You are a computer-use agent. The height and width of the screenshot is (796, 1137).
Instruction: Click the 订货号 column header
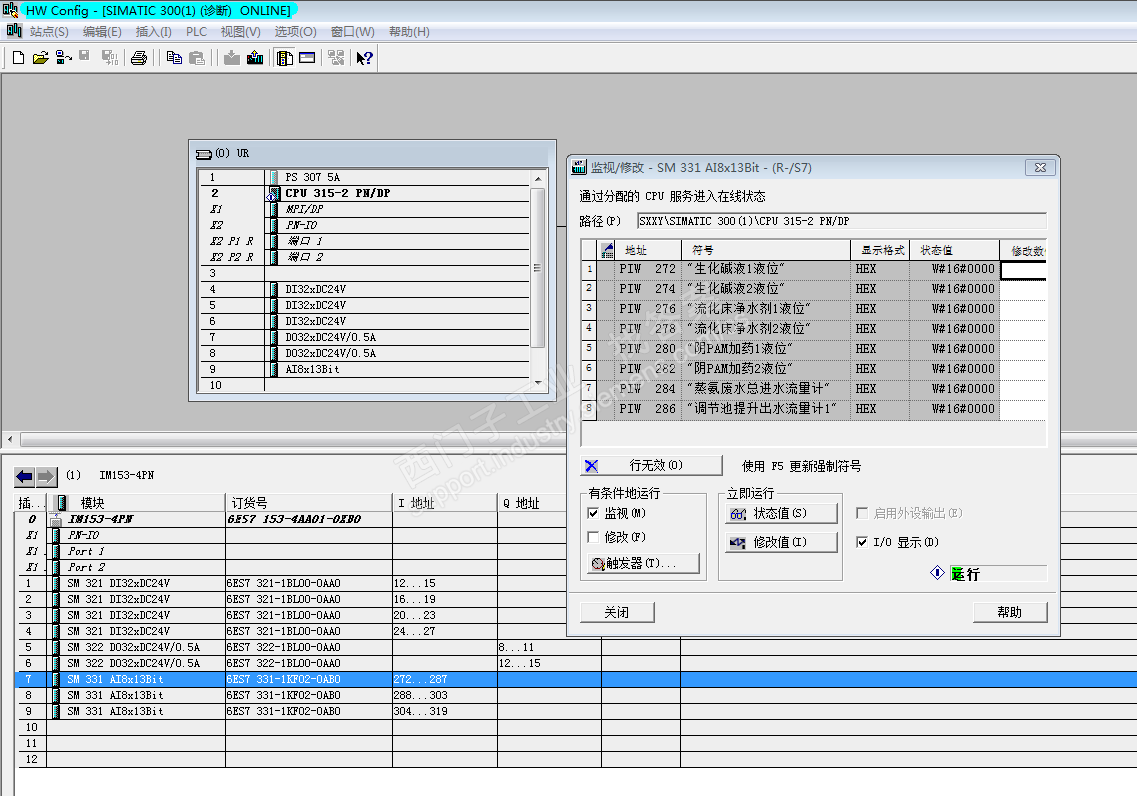[x=309, y=502]
